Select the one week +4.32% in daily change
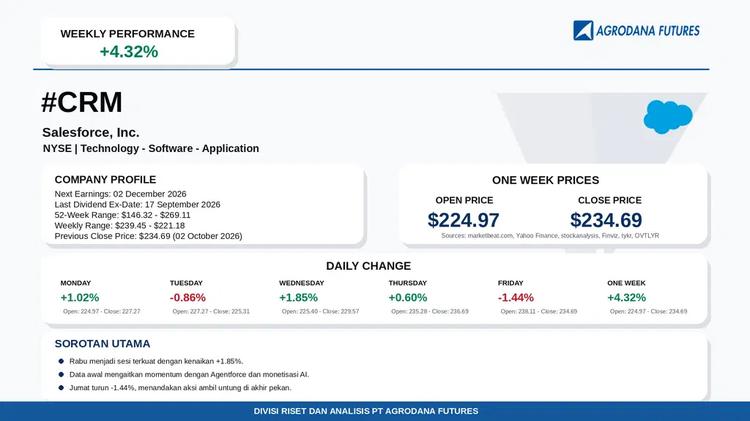The image size is (750, 421). tap(626, 298)
